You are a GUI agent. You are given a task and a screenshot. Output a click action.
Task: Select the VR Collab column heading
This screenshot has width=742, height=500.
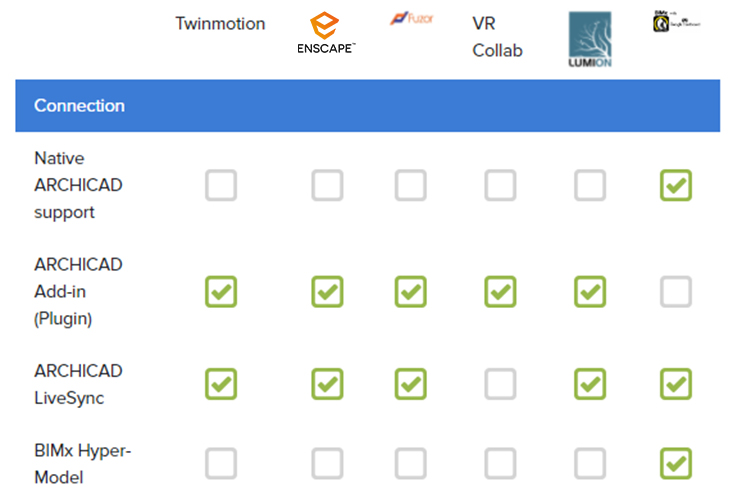[x=497, y=37]
